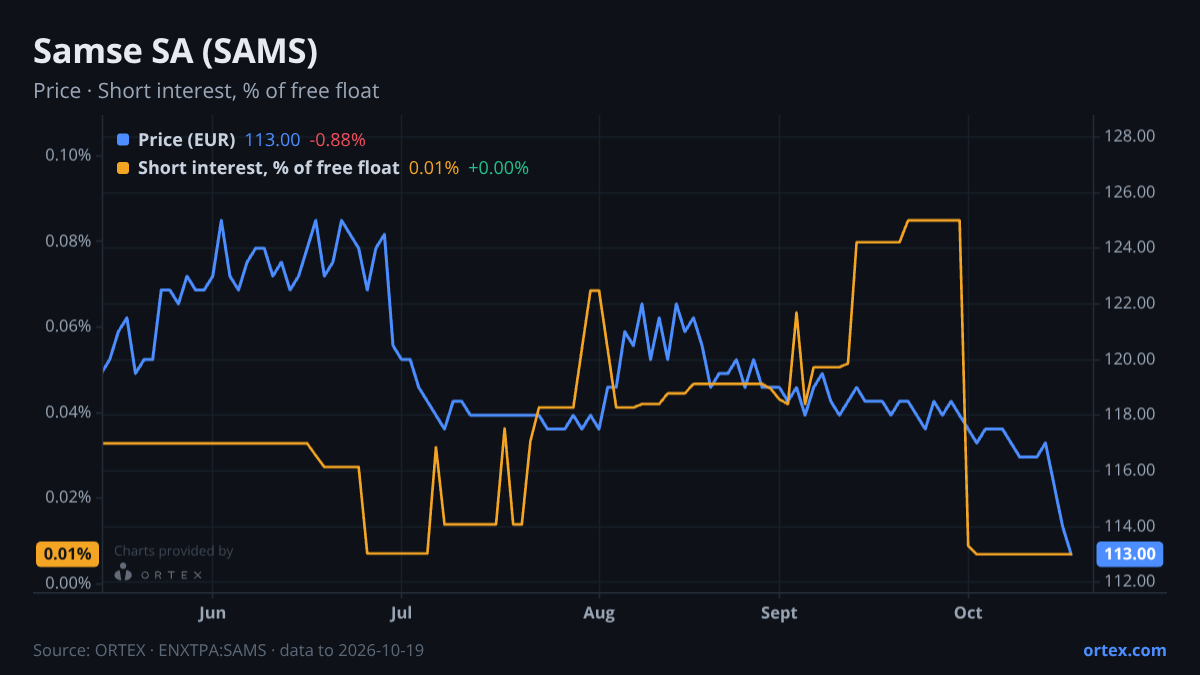
Task: Click the 124.00 right axis label
Action: (x=1131, y=247)
